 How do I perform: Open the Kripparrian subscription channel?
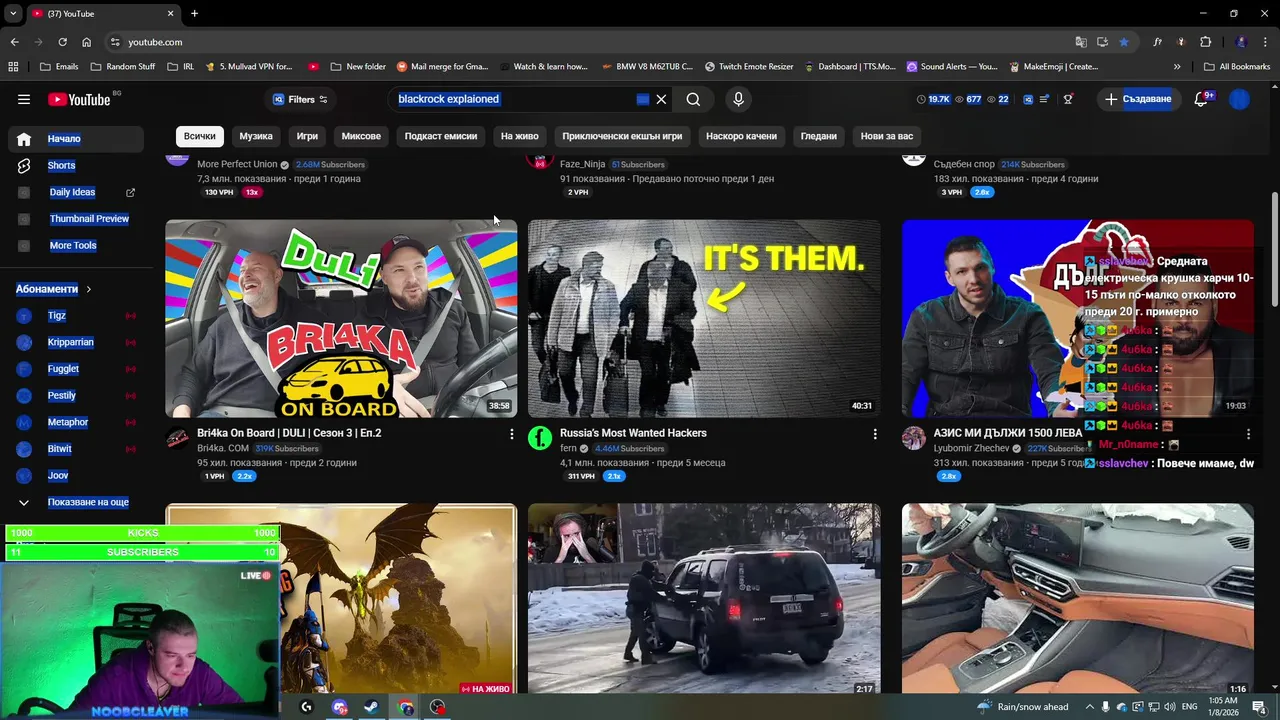[70, 342]
